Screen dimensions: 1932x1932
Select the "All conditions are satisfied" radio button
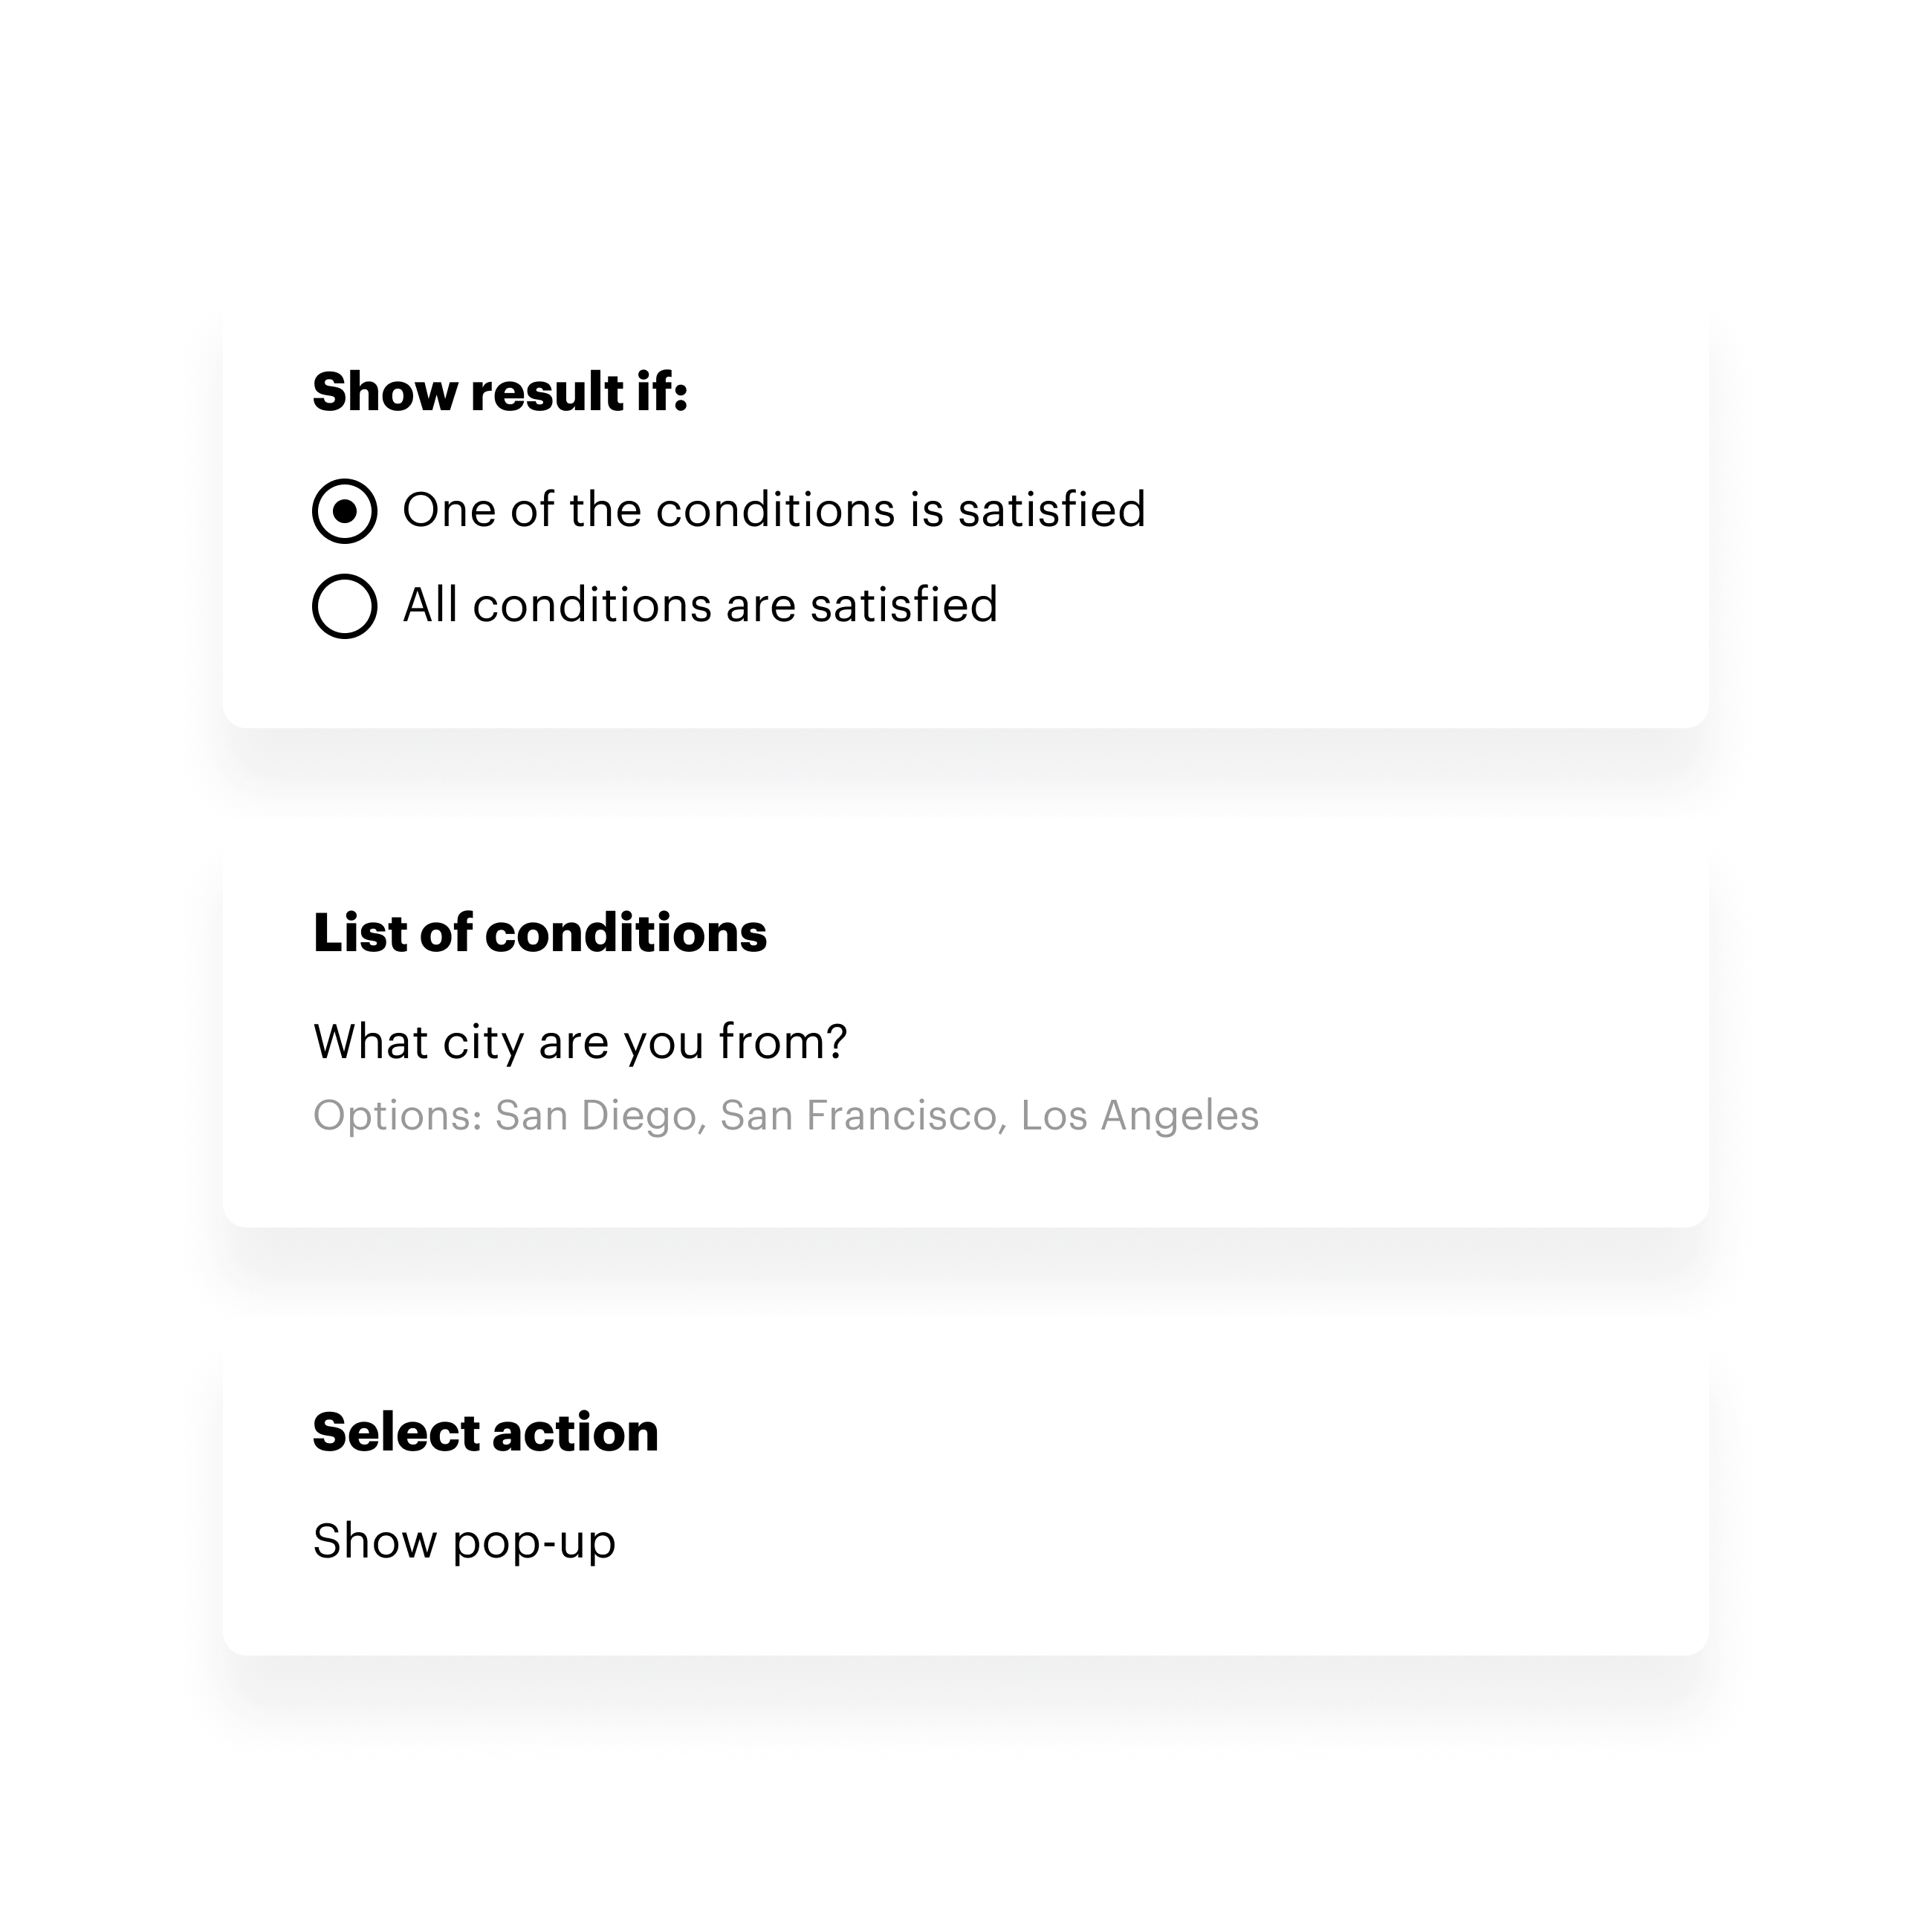[344, 606]
